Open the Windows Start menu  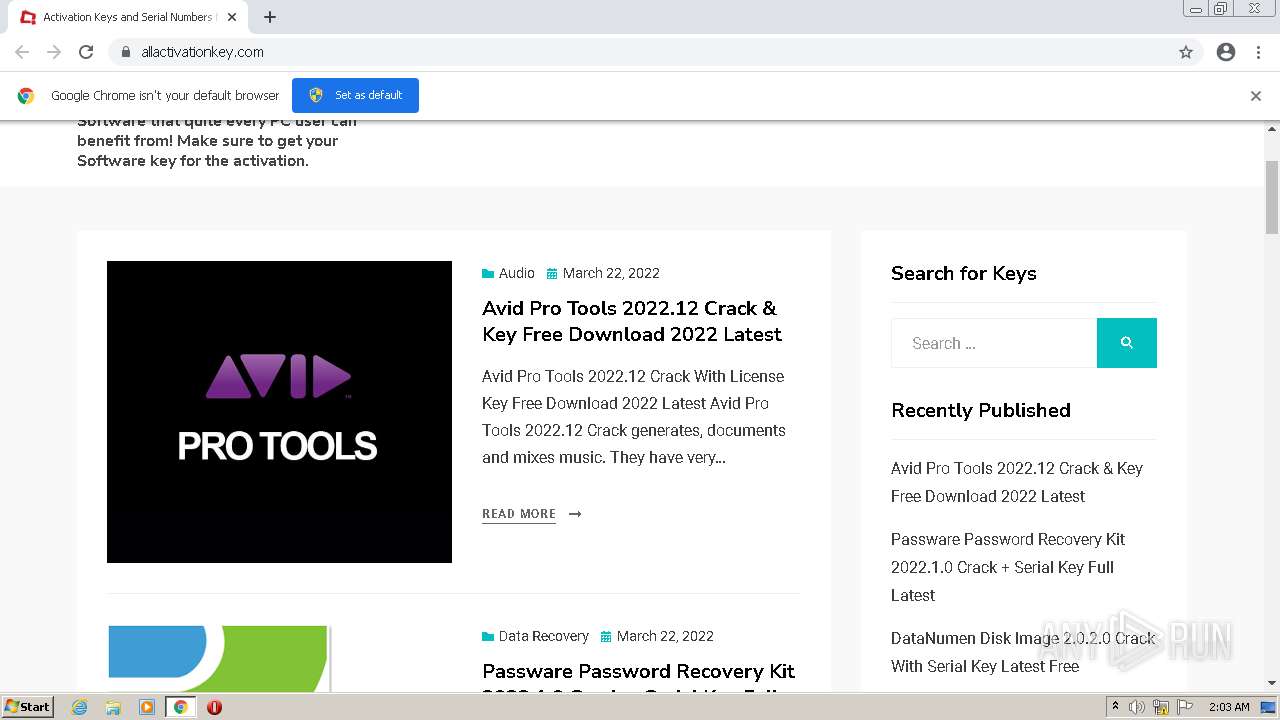(x=27, y=706)
